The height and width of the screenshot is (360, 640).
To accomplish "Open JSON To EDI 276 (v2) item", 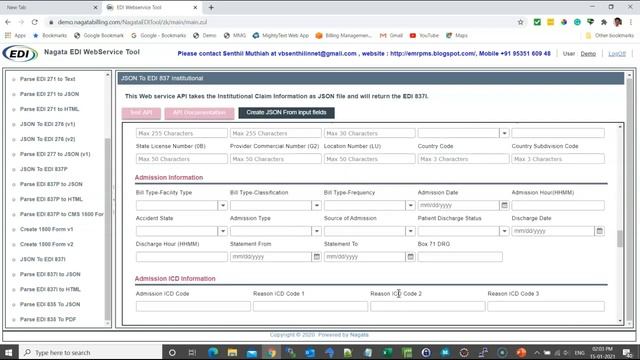I will 47,139.
